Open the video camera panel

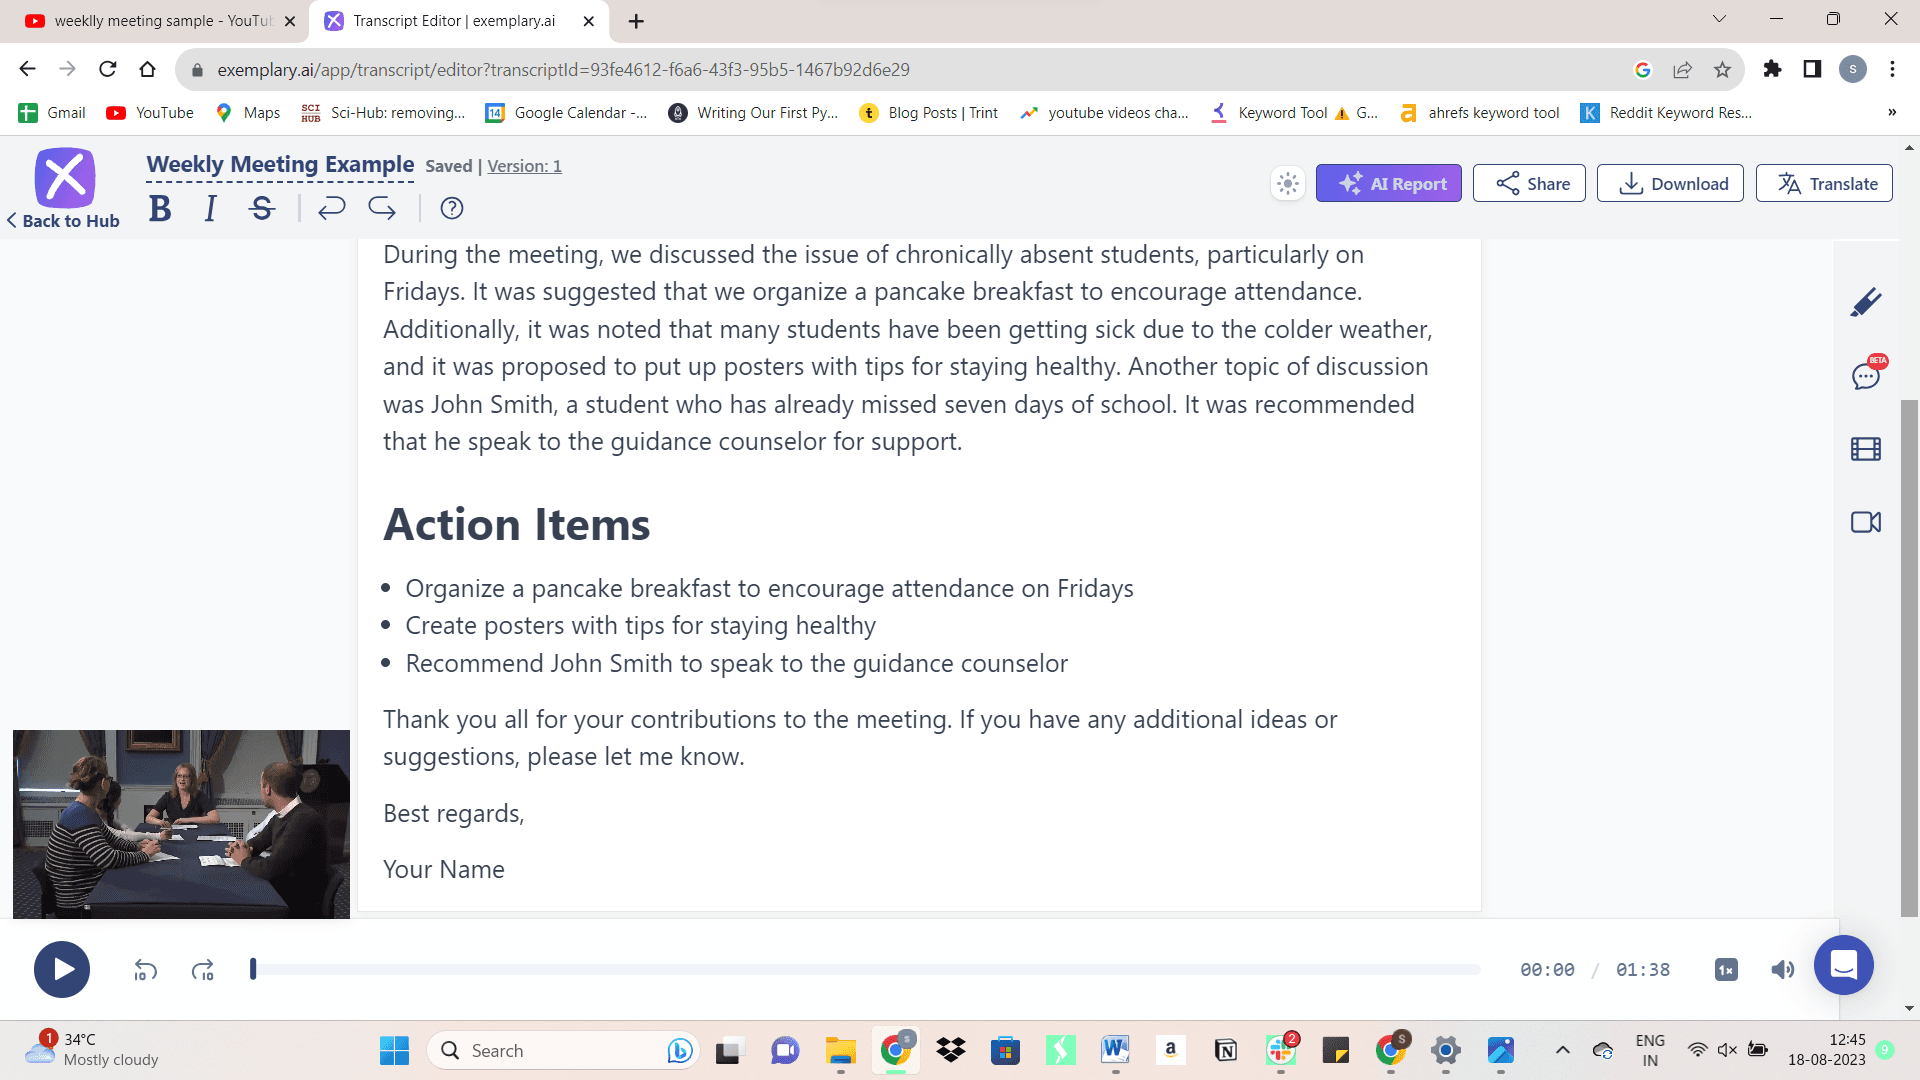tap(1866, 521)
